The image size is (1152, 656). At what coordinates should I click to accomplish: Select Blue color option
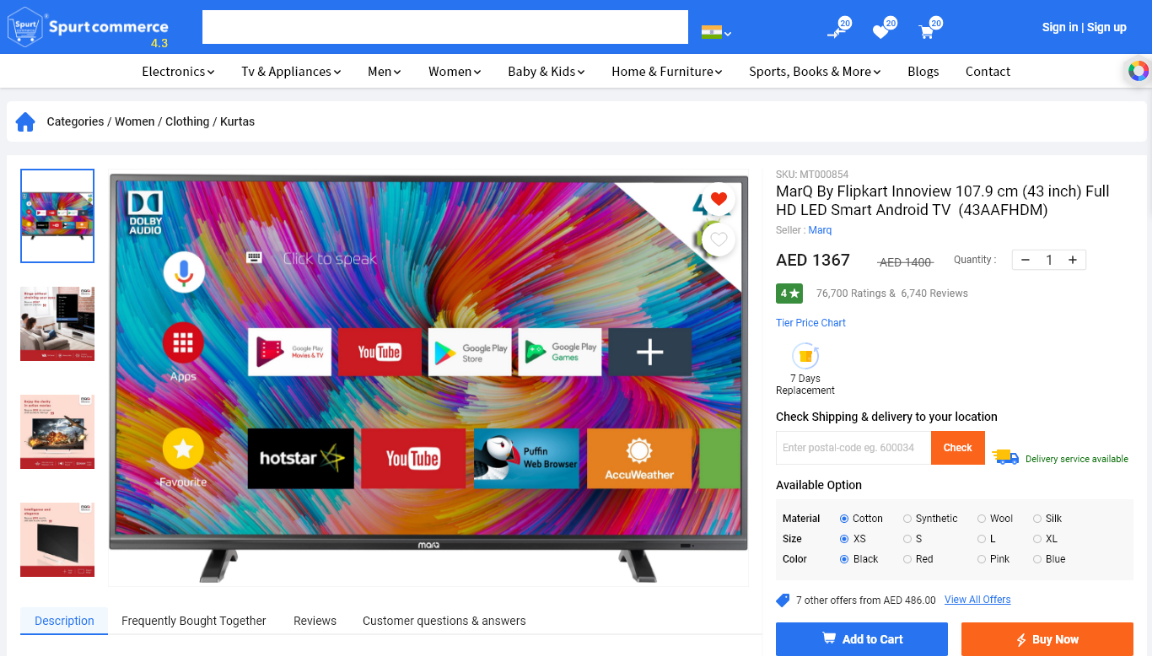1037,560
